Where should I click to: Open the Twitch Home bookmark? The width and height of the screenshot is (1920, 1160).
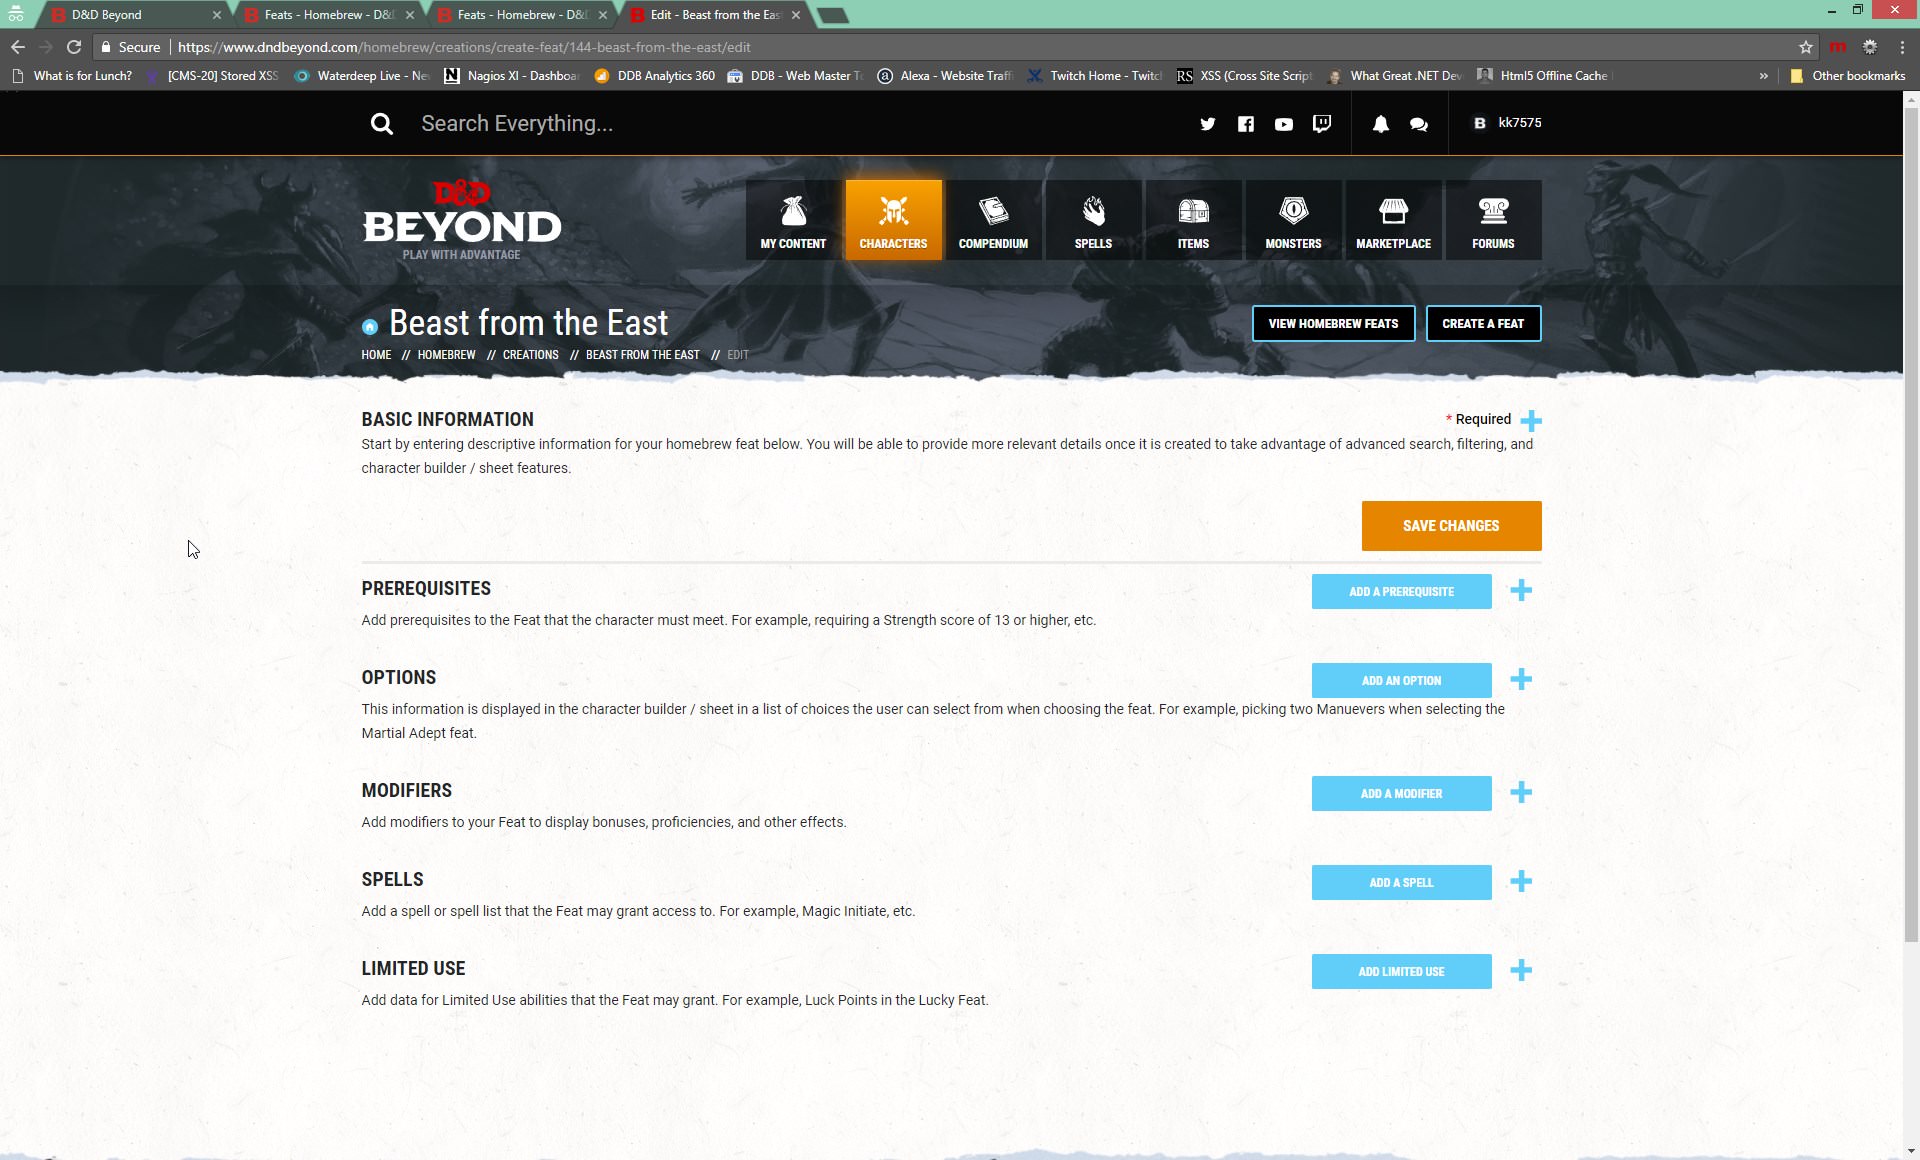[x=1094, y=76]
